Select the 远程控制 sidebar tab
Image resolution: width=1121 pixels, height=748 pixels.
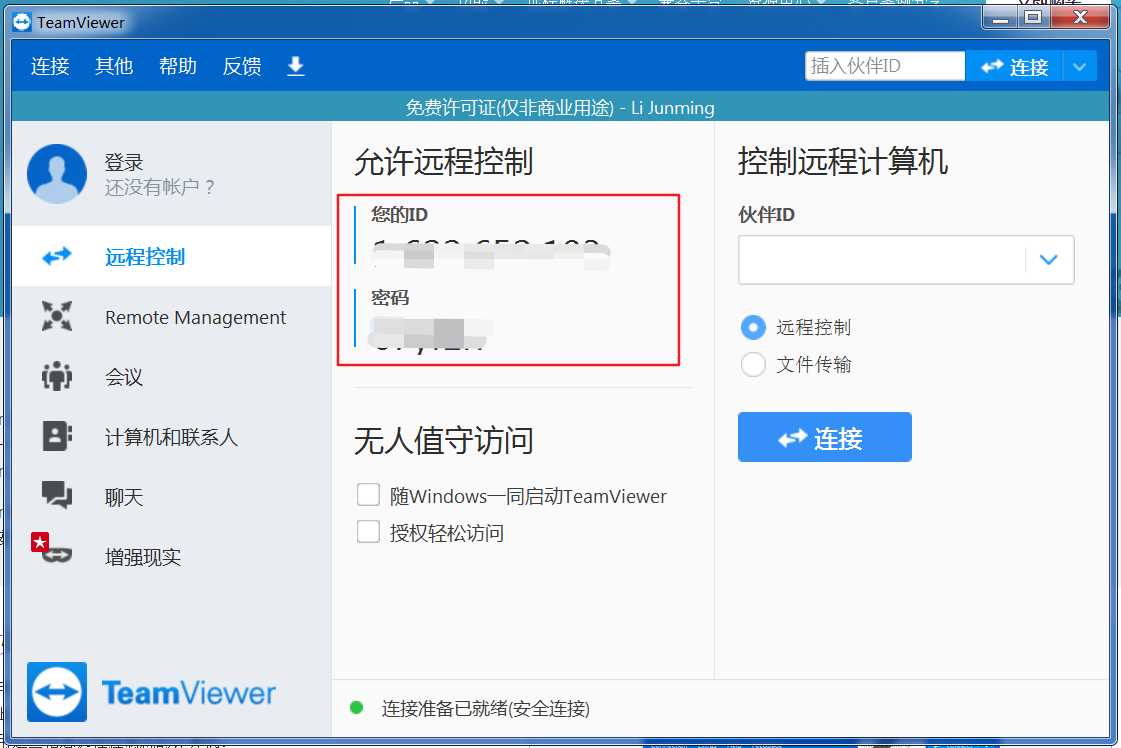[x=172, y=256]
